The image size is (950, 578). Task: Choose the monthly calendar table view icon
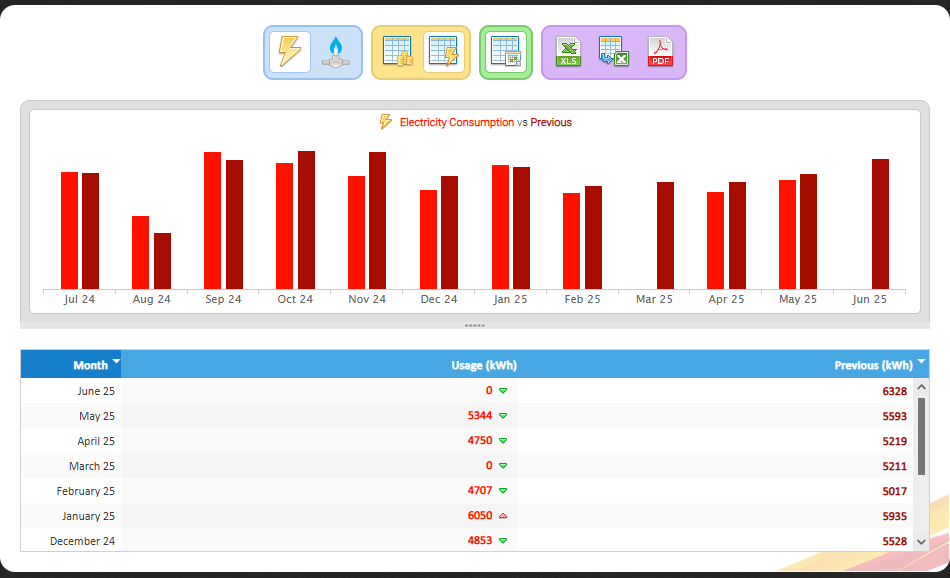coord(506,51)
